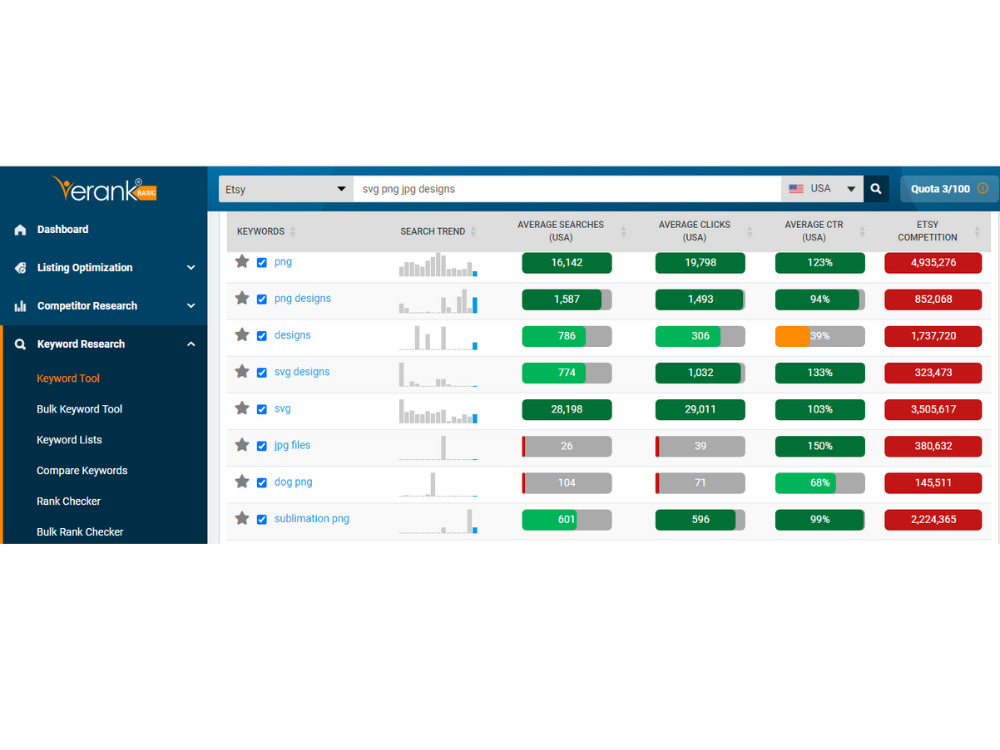Star the jpg files keyword
1000x750 pixels.
pos(242,445)
